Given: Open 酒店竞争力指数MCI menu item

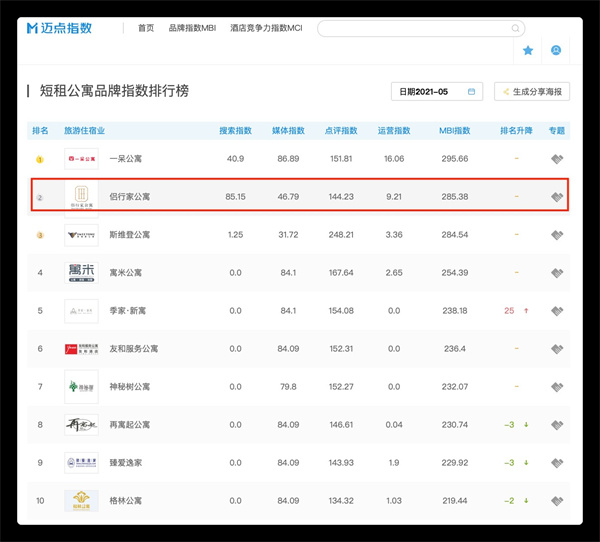Looking at the screenshot, I should click(266, 29).
